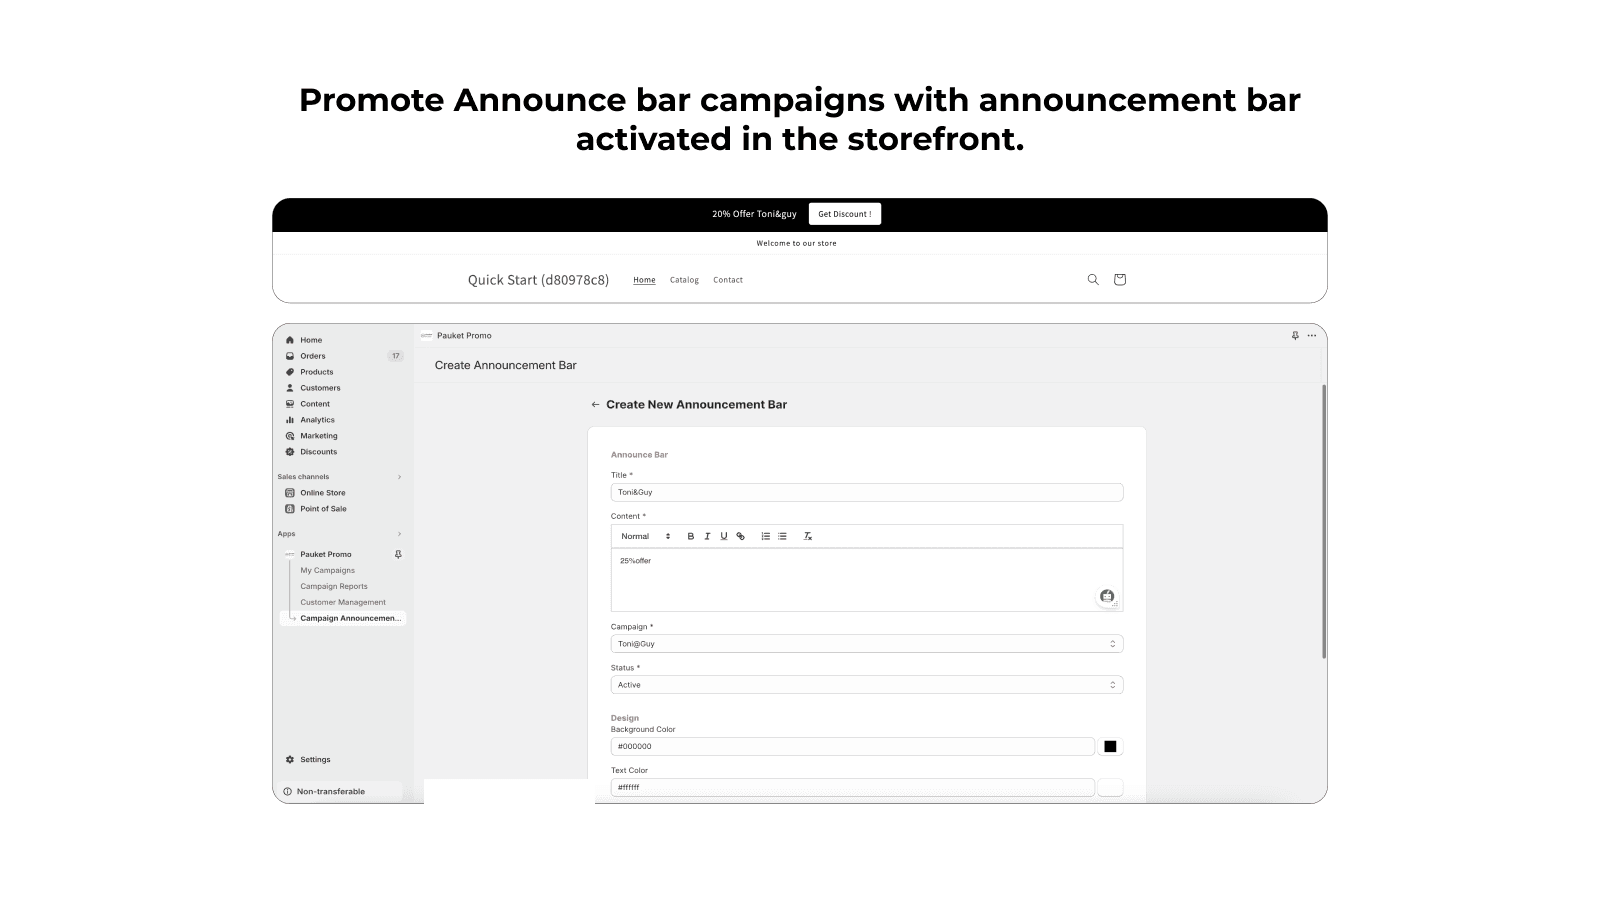Apply italic formatting in content editor
This screenshot has height=900, width=1600.
pos(707,537)
